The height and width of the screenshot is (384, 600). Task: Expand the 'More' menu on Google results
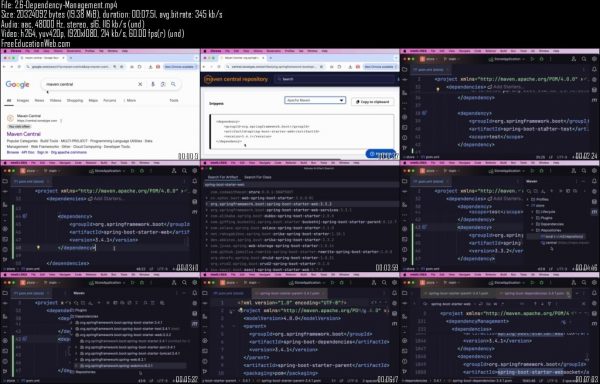click(130, 101)
